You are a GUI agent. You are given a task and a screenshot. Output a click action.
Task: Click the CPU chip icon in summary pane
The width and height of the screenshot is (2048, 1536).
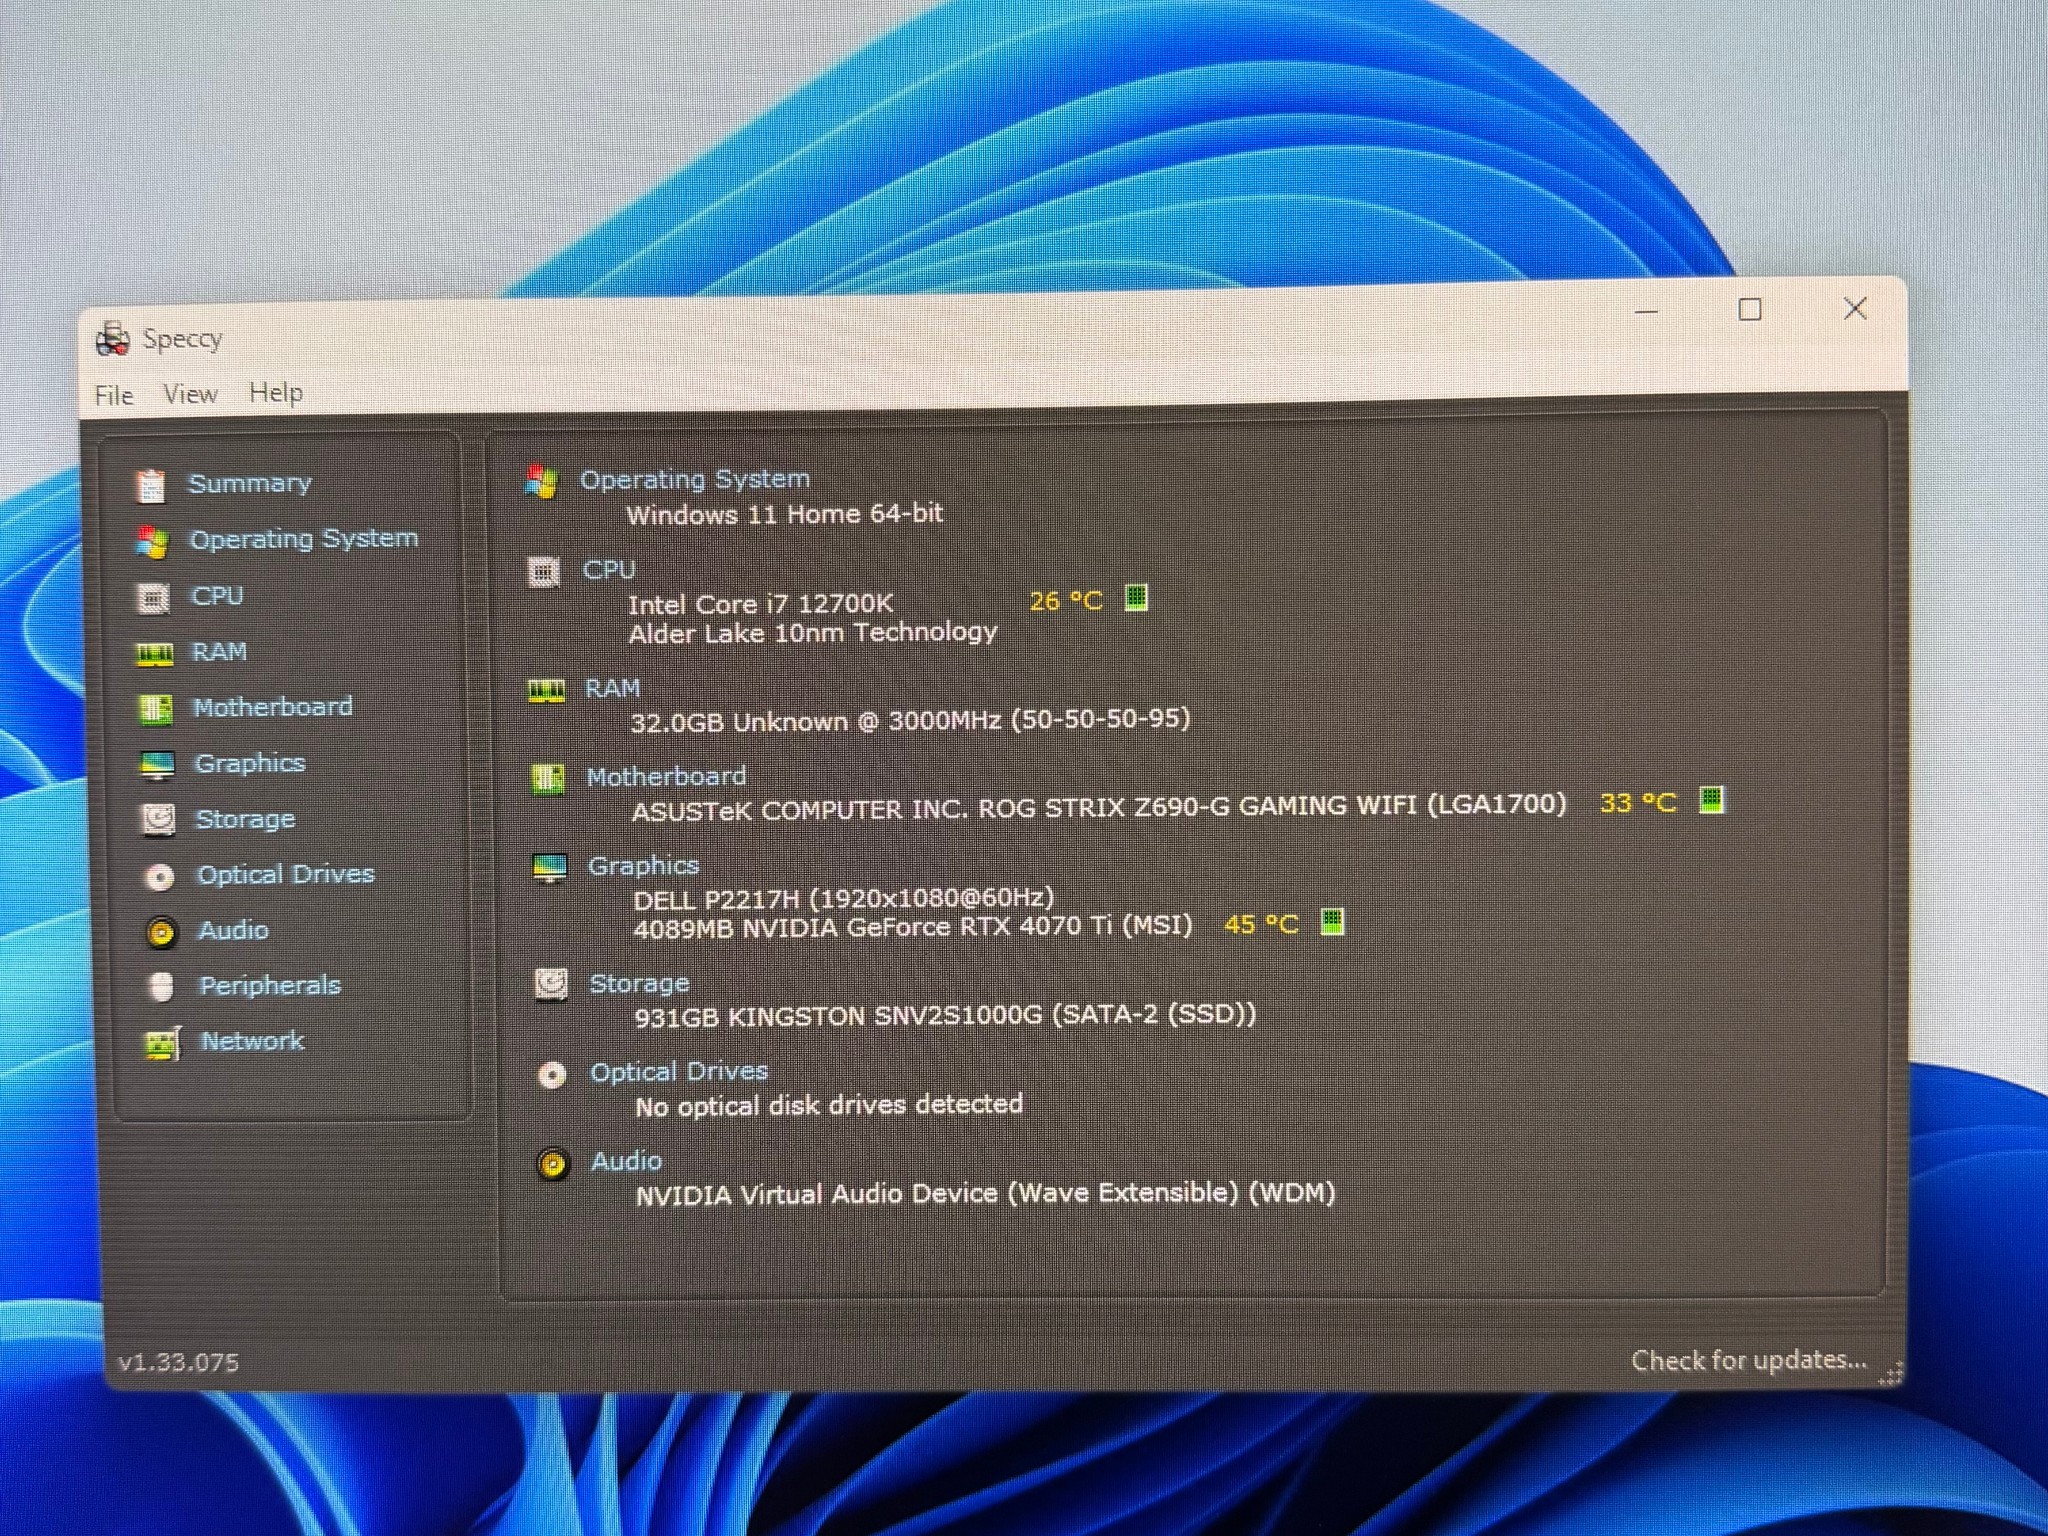[x=543, y=572]
